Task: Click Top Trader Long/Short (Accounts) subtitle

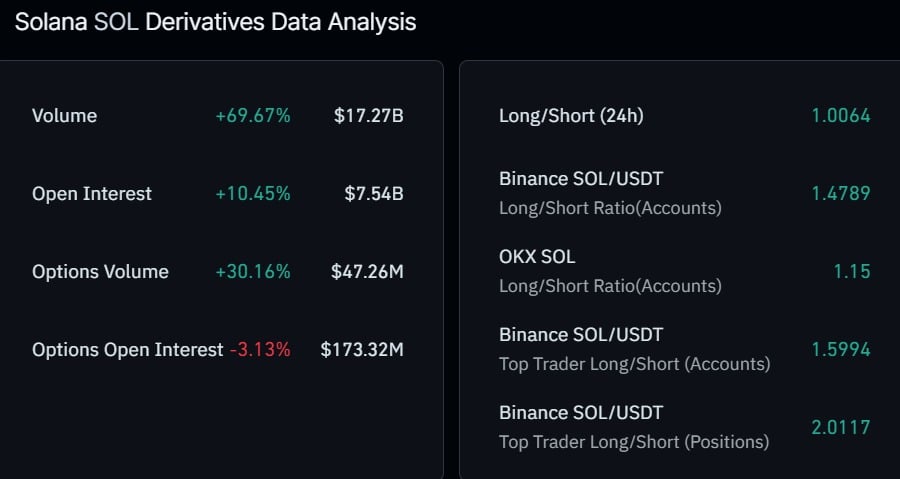Action: 634,364
